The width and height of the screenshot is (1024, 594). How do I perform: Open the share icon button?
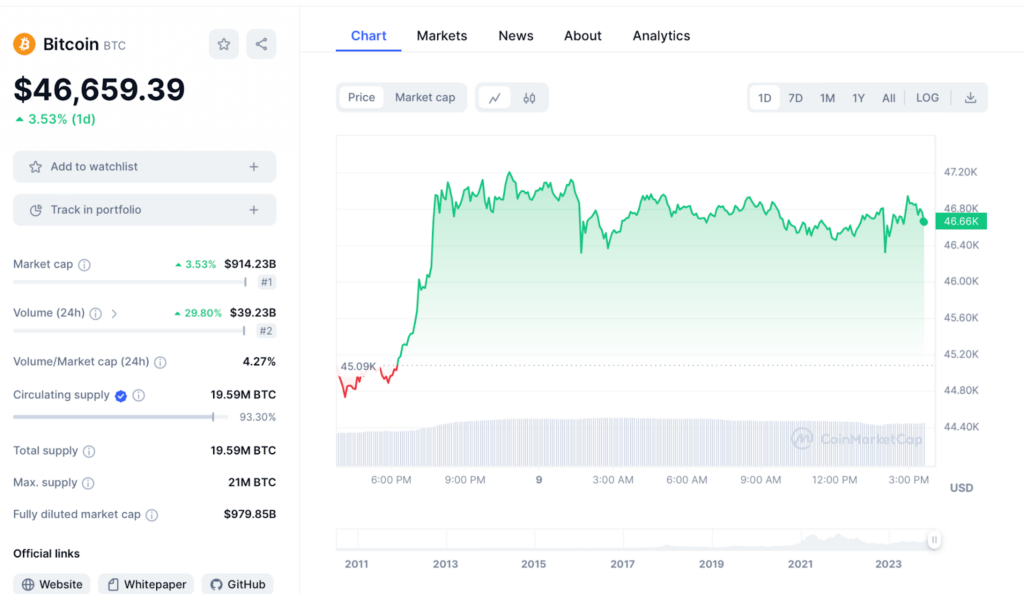[261, 44]
